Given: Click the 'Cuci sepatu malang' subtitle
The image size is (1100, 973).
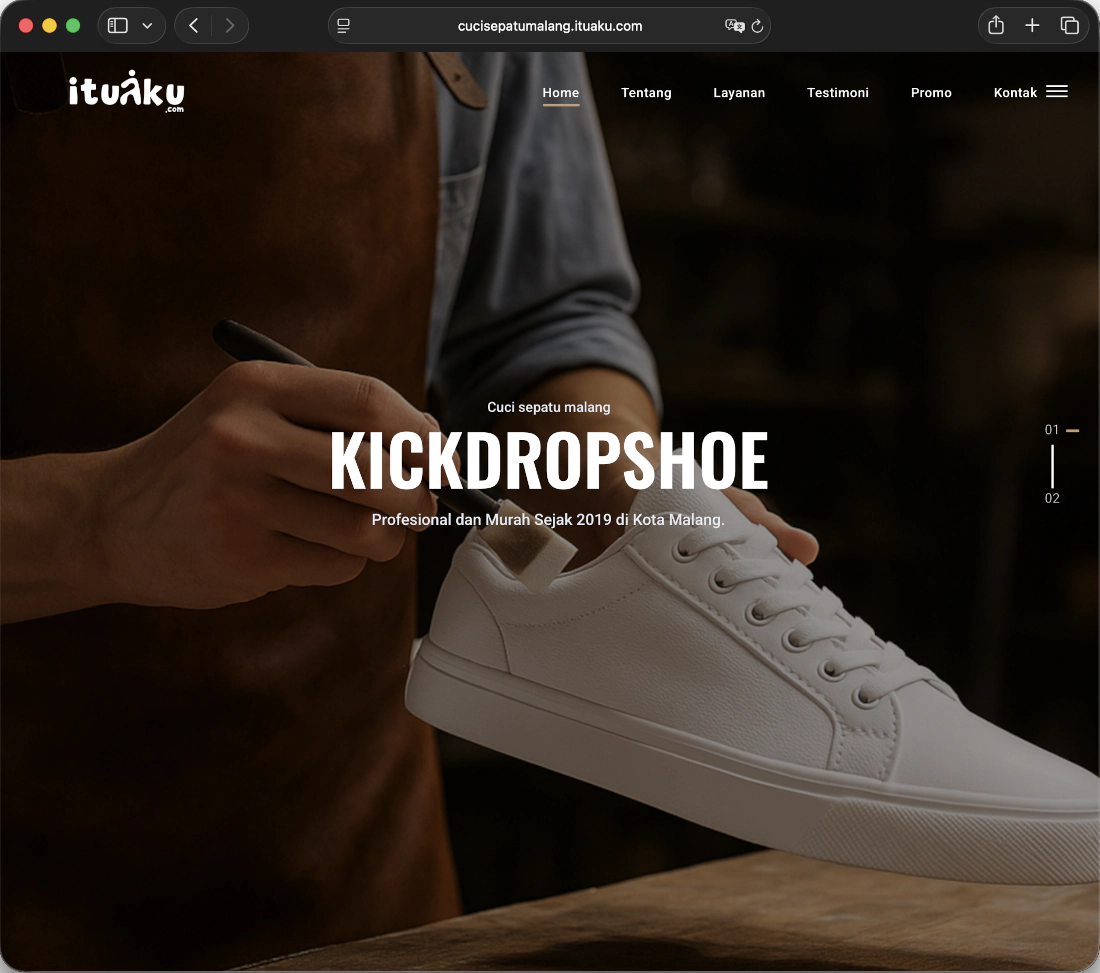Looking at the screenshot, I should 549,407.
